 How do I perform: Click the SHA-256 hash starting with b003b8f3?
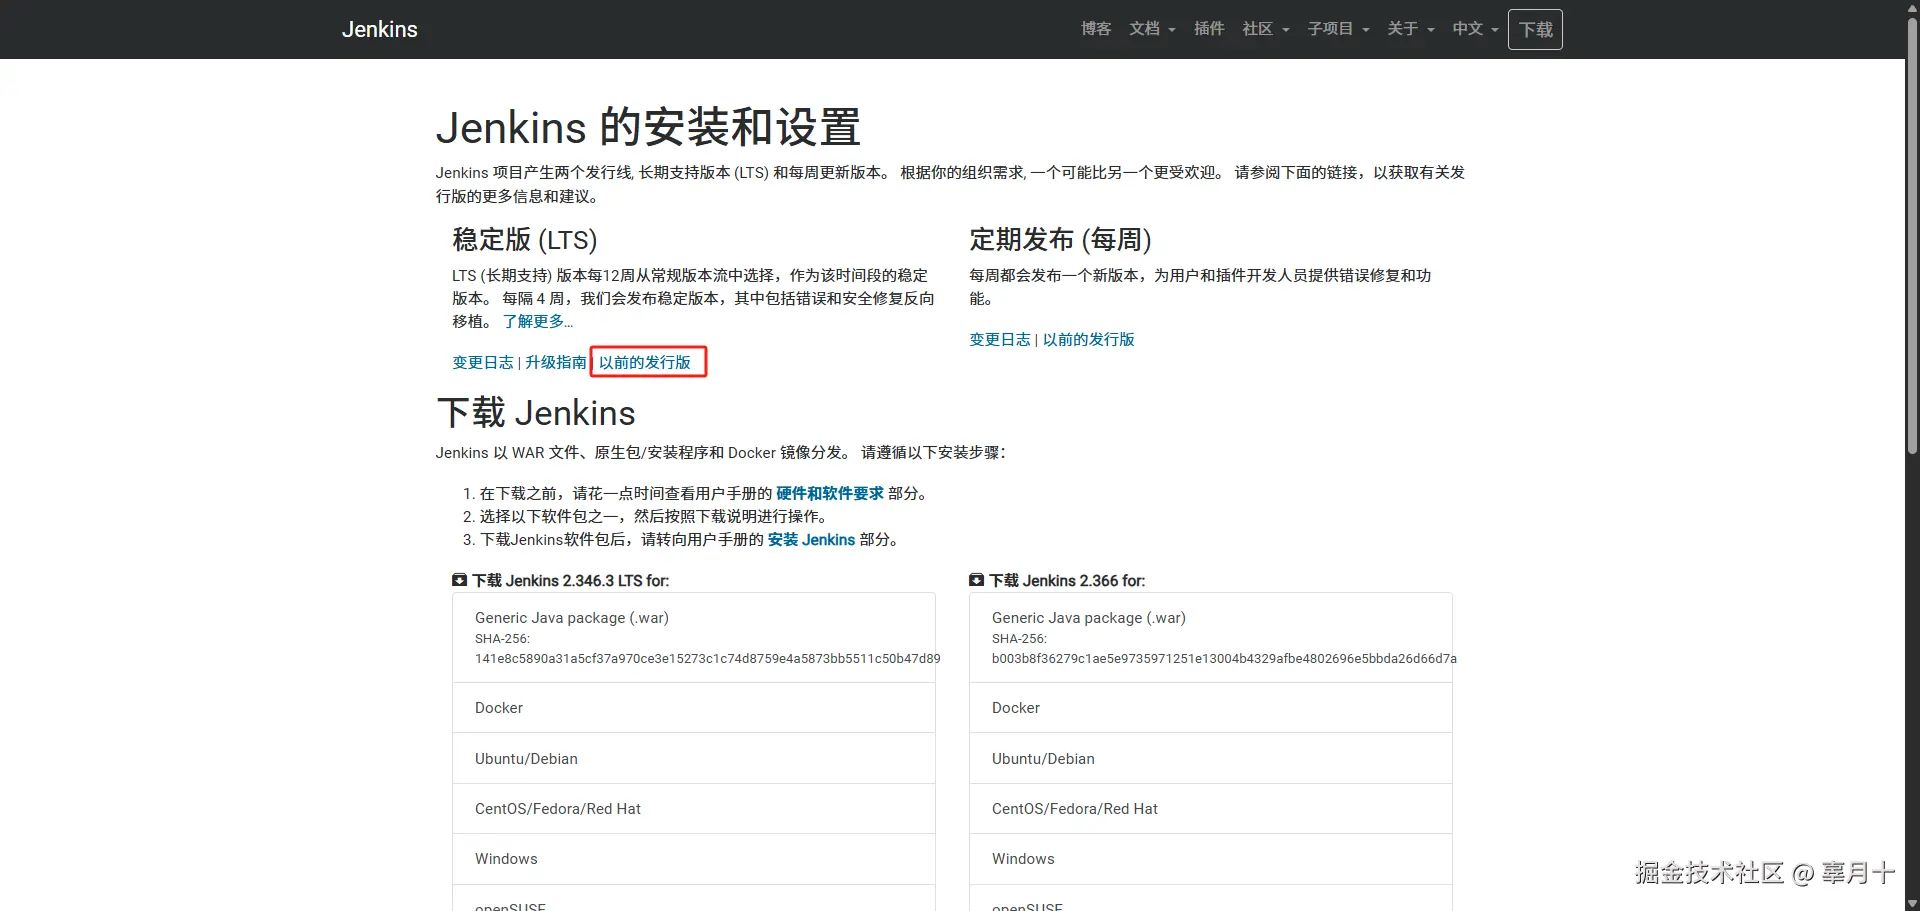coord(1224,658)
